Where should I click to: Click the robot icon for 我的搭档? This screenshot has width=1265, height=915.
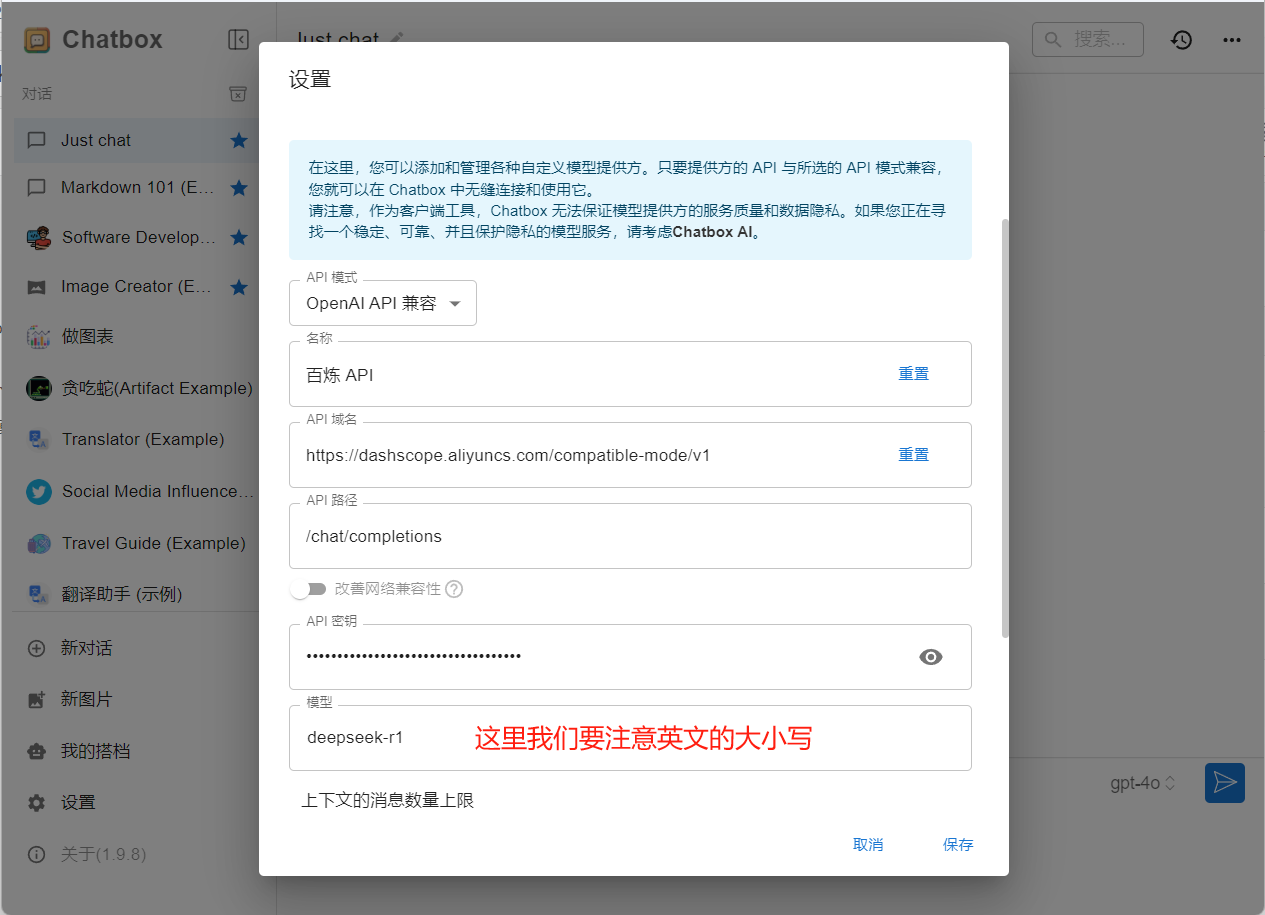37,751
